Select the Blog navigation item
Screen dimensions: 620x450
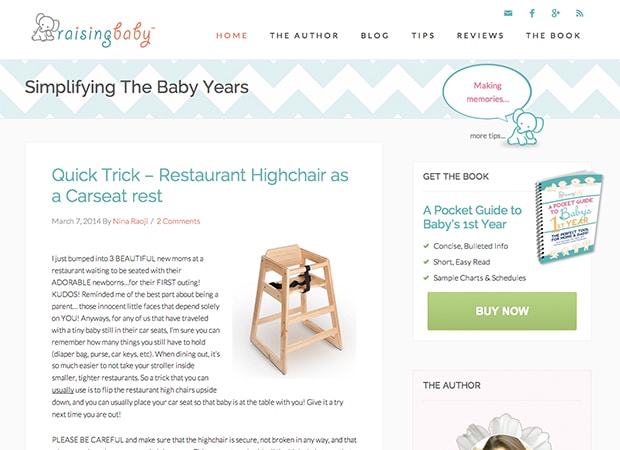(374, 36)
